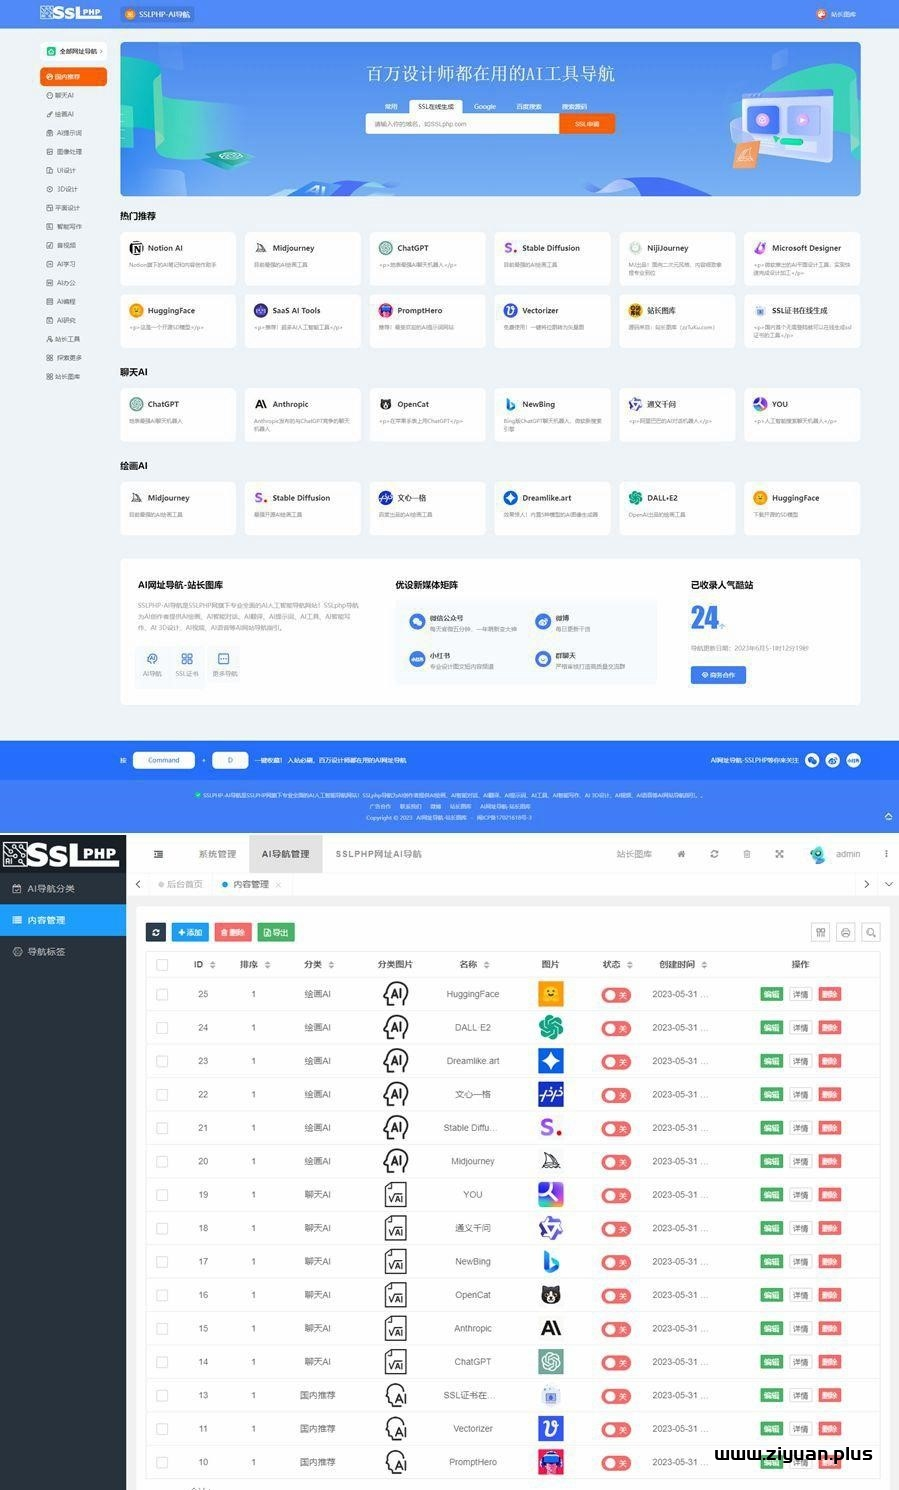The height and width of the screenshot is (1490, 899).
Task: Click the Dreamlike.art logo in 绘画AI section
Action: [510, 497]
